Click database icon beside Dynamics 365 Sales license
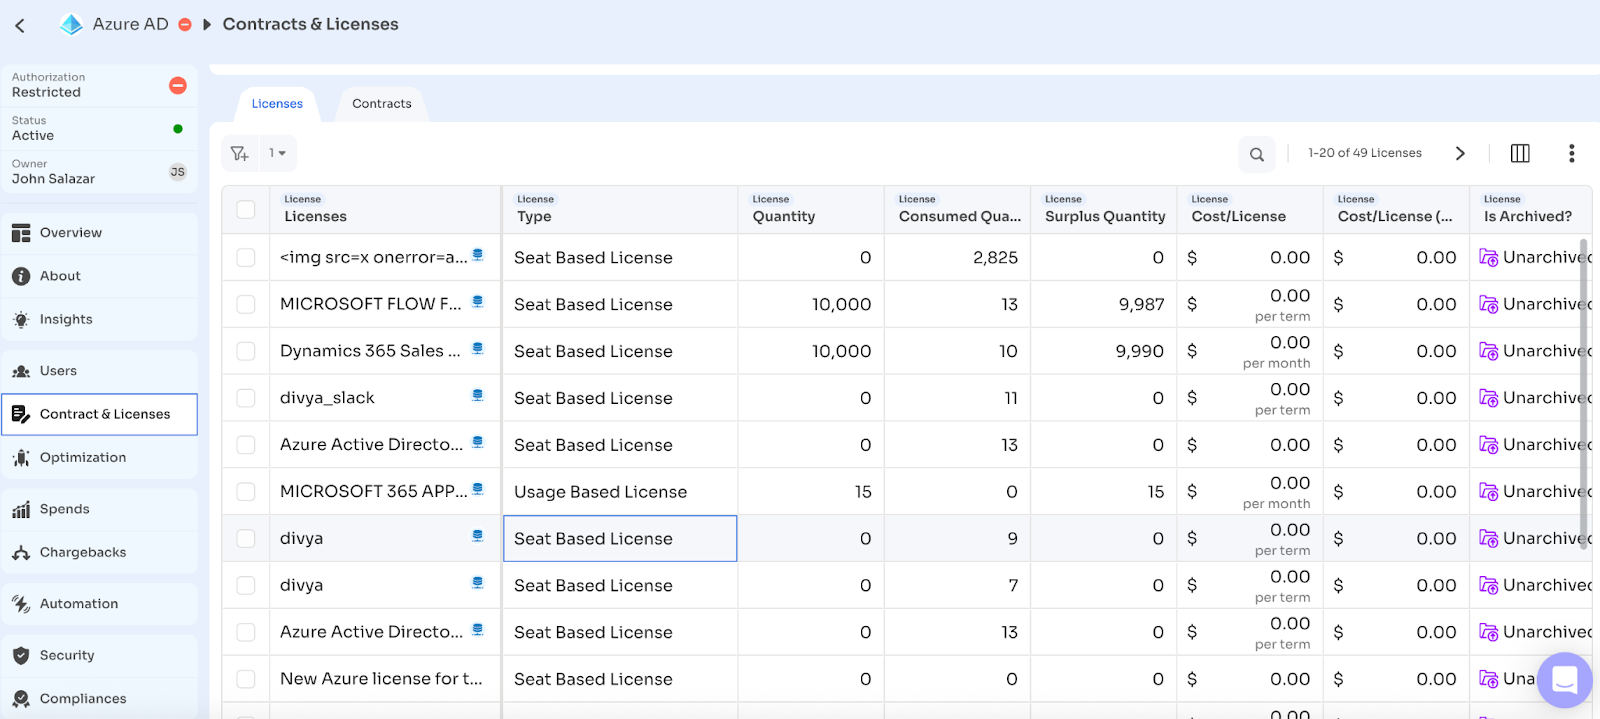Image resolution: width=1600 pixels, height=719 pixels. [x=478, y=348]
